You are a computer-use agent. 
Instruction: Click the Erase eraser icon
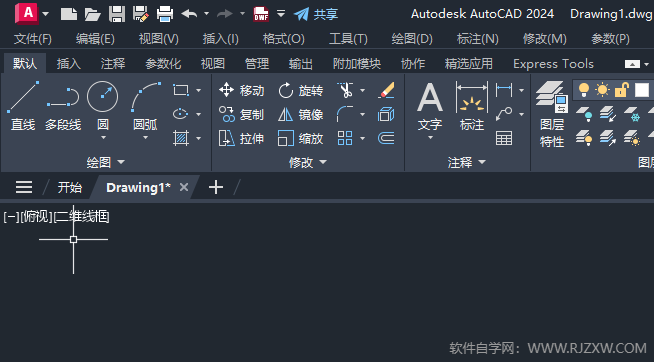pyautogui.click(x=386, y=90)
